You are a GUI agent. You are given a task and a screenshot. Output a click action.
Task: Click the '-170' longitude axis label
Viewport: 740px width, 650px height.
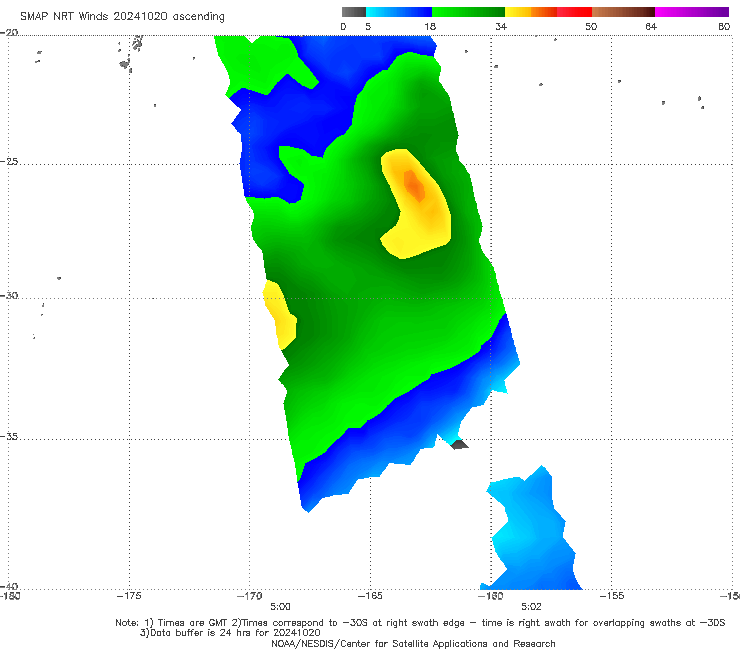tap(249, 596)
